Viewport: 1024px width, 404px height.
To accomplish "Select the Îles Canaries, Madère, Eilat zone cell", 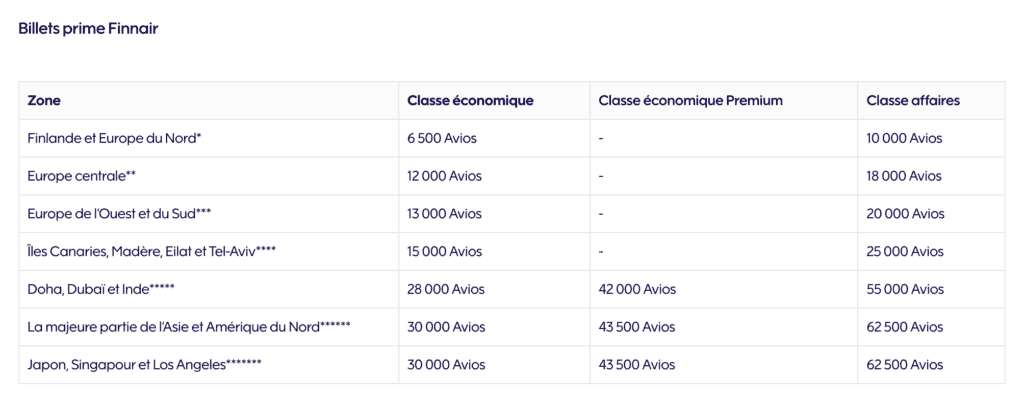I will pyautogui.click(x=152, y=251).
